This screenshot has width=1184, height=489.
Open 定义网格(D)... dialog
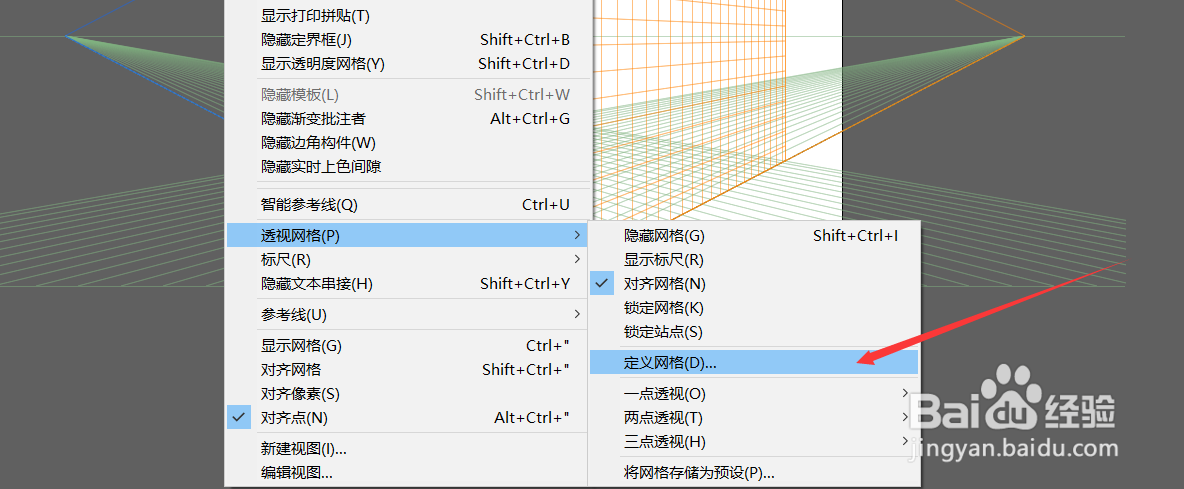point(754,362)
